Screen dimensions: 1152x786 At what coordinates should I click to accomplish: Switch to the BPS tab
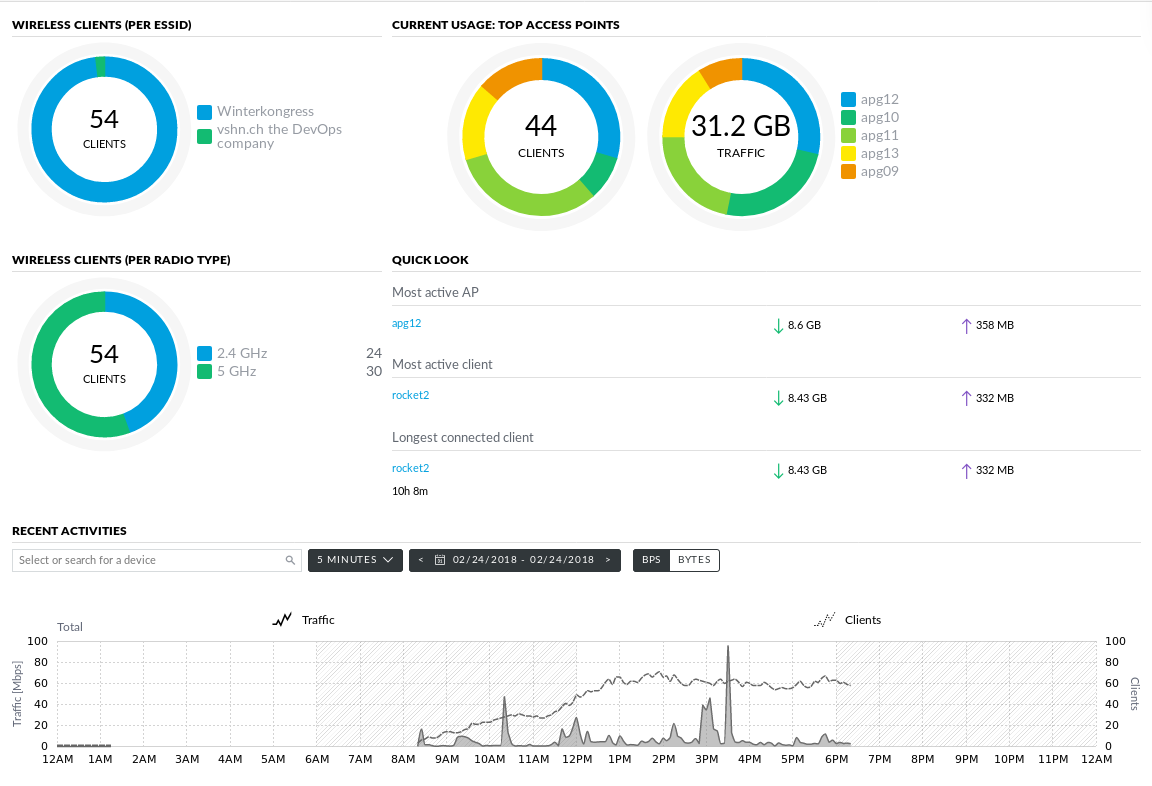coord(651,560)
